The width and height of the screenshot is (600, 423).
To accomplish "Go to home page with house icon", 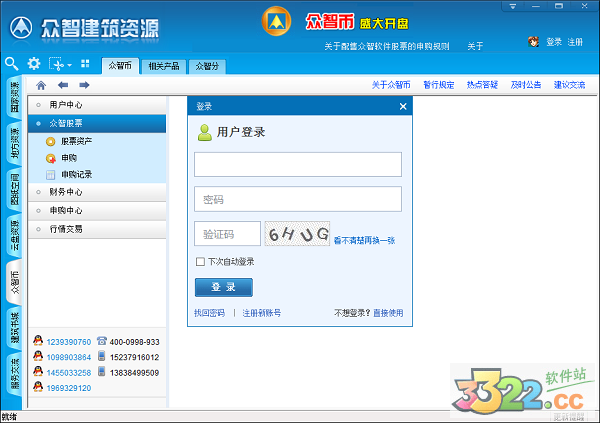I will pyautogui.click(x=41, y=85).
